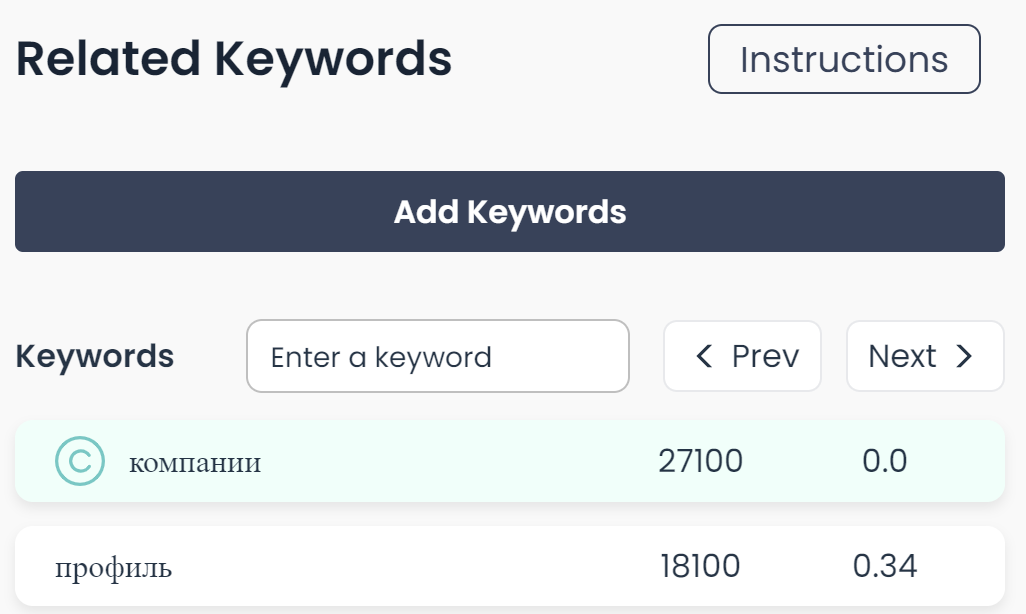Go to previous page with Prev
The width and height of the screenshot is (1026, 614).
coord(742,356)
